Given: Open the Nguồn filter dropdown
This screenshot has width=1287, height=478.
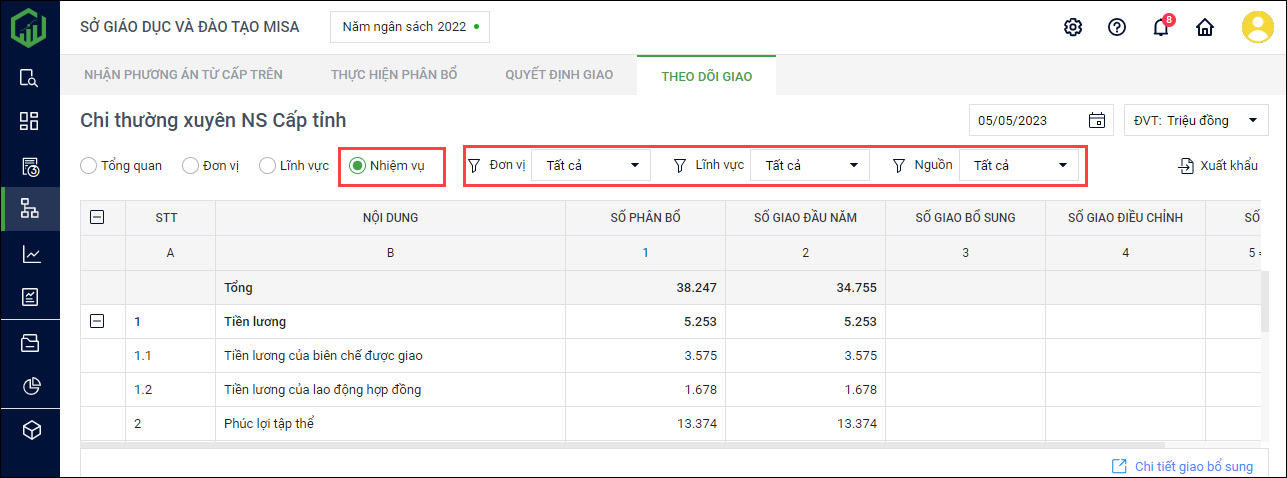Looking at the screenshot, I should pyautogui.click(x=1018, y=165).
